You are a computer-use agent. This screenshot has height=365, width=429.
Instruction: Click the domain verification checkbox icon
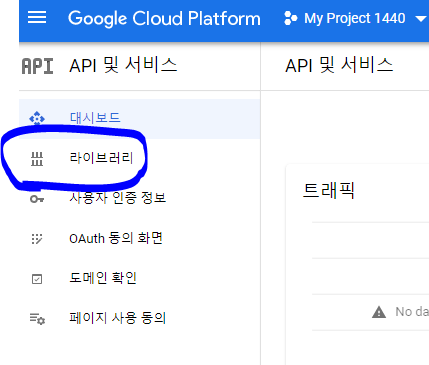click(37, 279)
